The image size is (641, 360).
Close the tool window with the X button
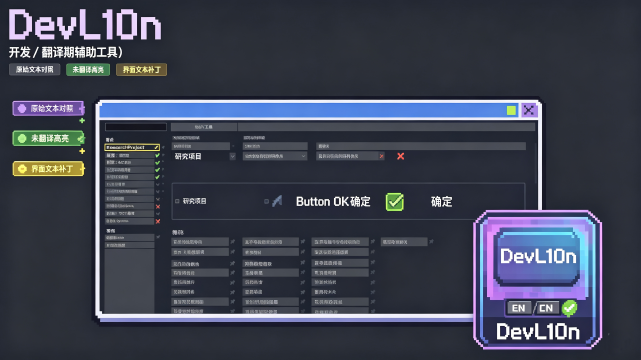(x=529, y=110)
